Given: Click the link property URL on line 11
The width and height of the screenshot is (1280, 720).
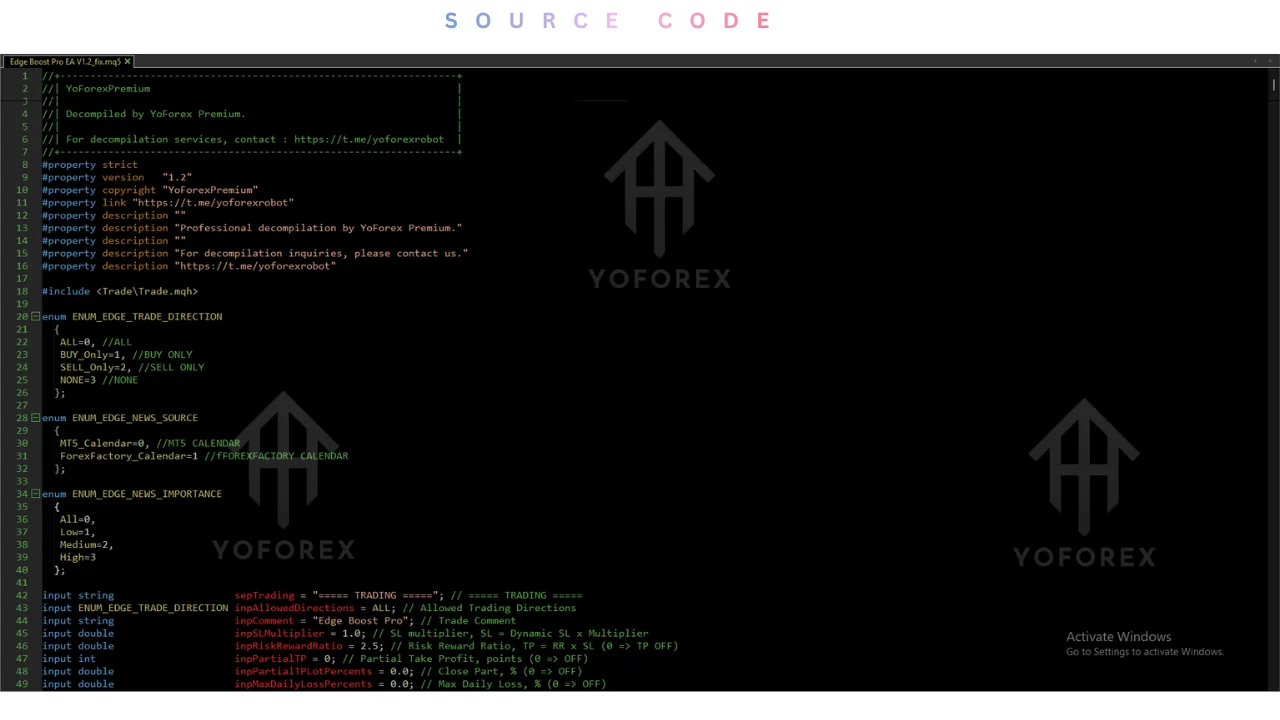Looking at the screenshot, I should point(213,203).
